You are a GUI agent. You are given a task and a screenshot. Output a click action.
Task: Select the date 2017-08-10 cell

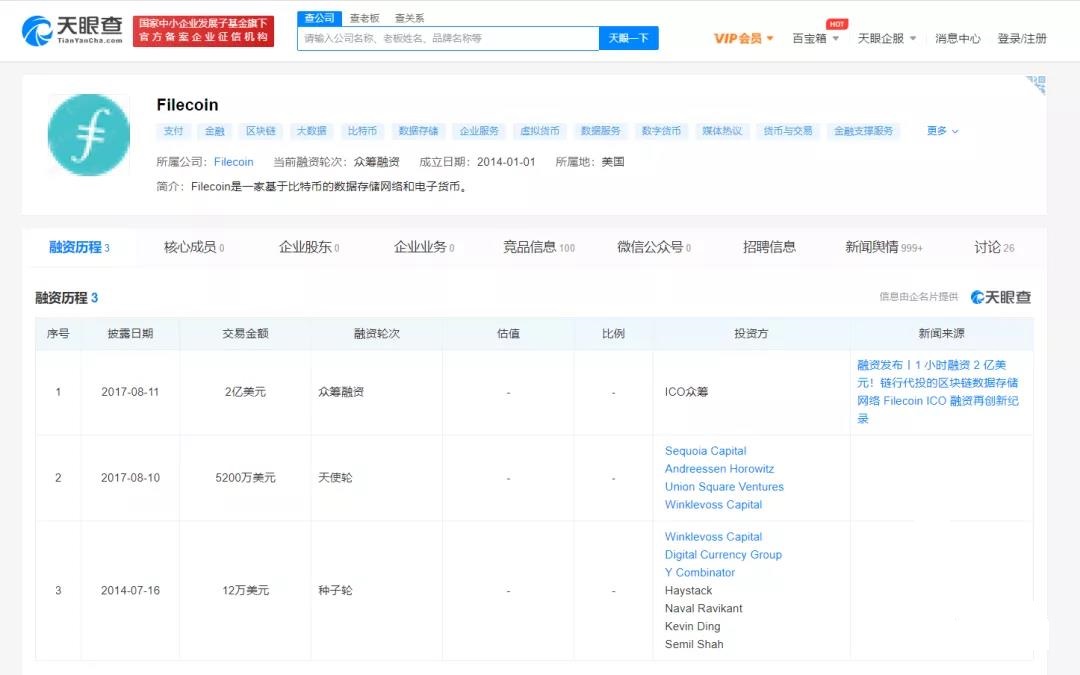(130, 478)
